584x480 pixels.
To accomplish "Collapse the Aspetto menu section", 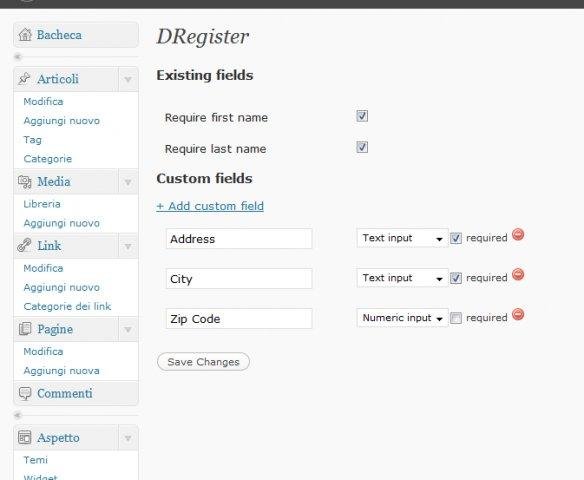I will [x=128, y=438].
